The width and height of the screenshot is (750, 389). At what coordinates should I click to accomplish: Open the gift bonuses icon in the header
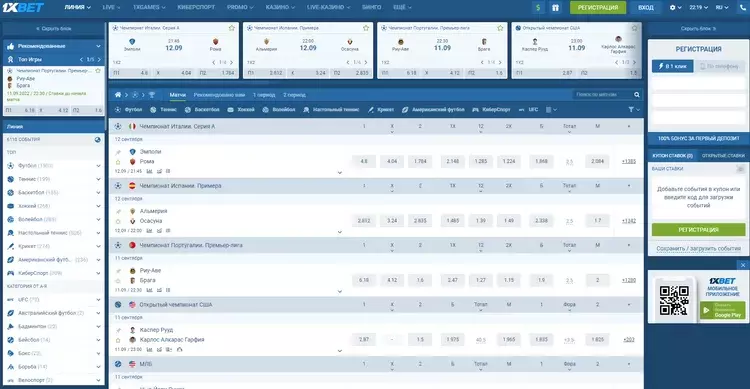click(555, 8)
